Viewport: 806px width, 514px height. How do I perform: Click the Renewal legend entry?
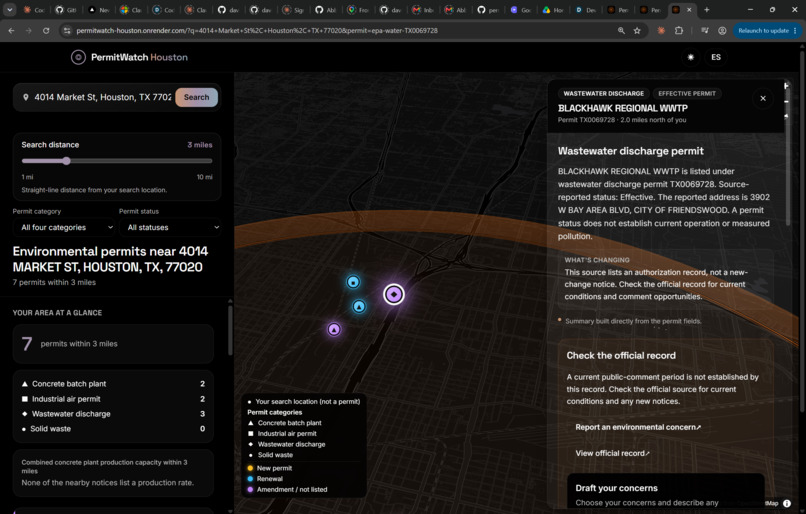click(265, 479)
